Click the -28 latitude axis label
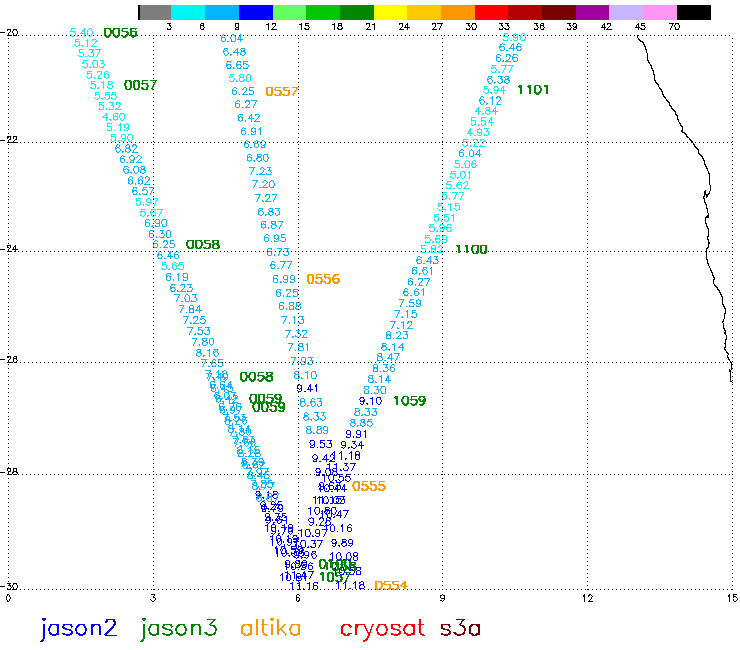 click(x=9, y=472)
